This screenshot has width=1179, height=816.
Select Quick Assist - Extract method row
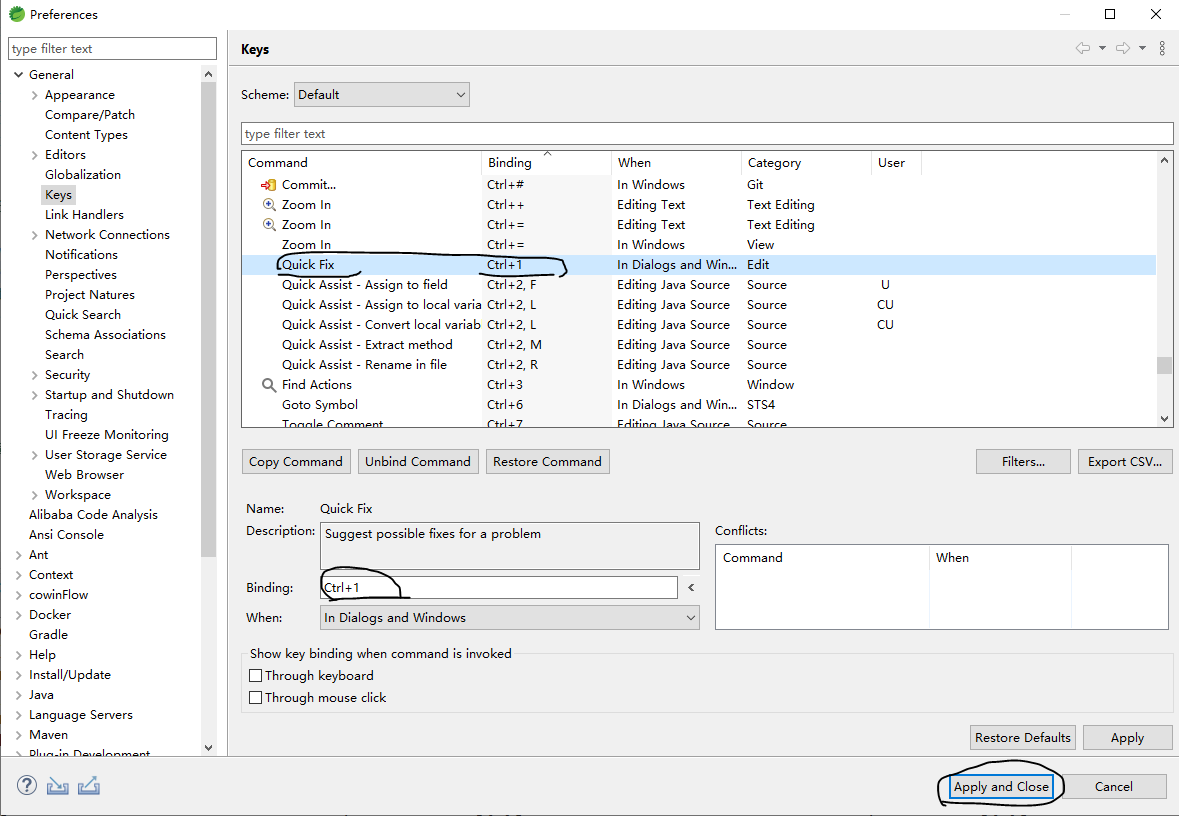(x=699, y=344)
